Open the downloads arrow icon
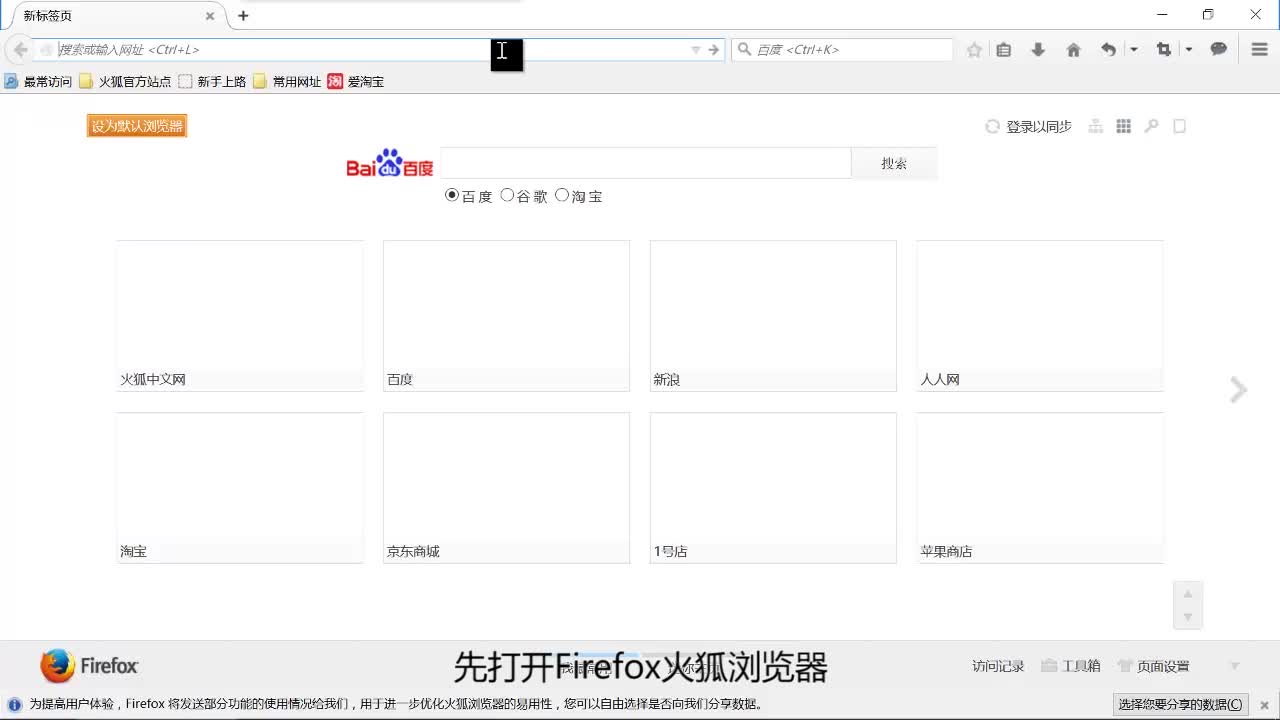The width and height of the screenshot is (1280, 720). pos(1038,50)
